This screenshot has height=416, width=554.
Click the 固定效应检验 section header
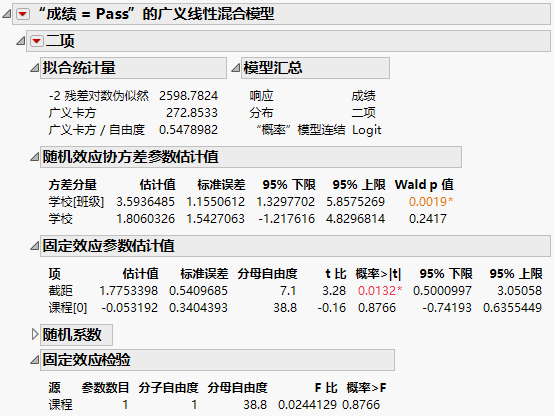[x=217, y=360]
